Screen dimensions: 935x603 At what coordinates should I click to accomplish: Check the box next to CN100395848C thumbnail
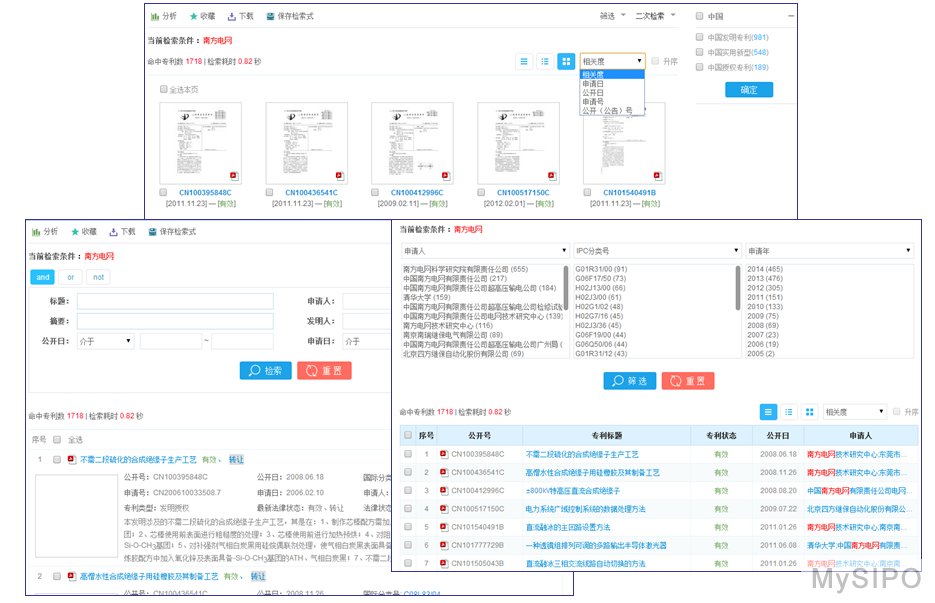coord(163,193)
